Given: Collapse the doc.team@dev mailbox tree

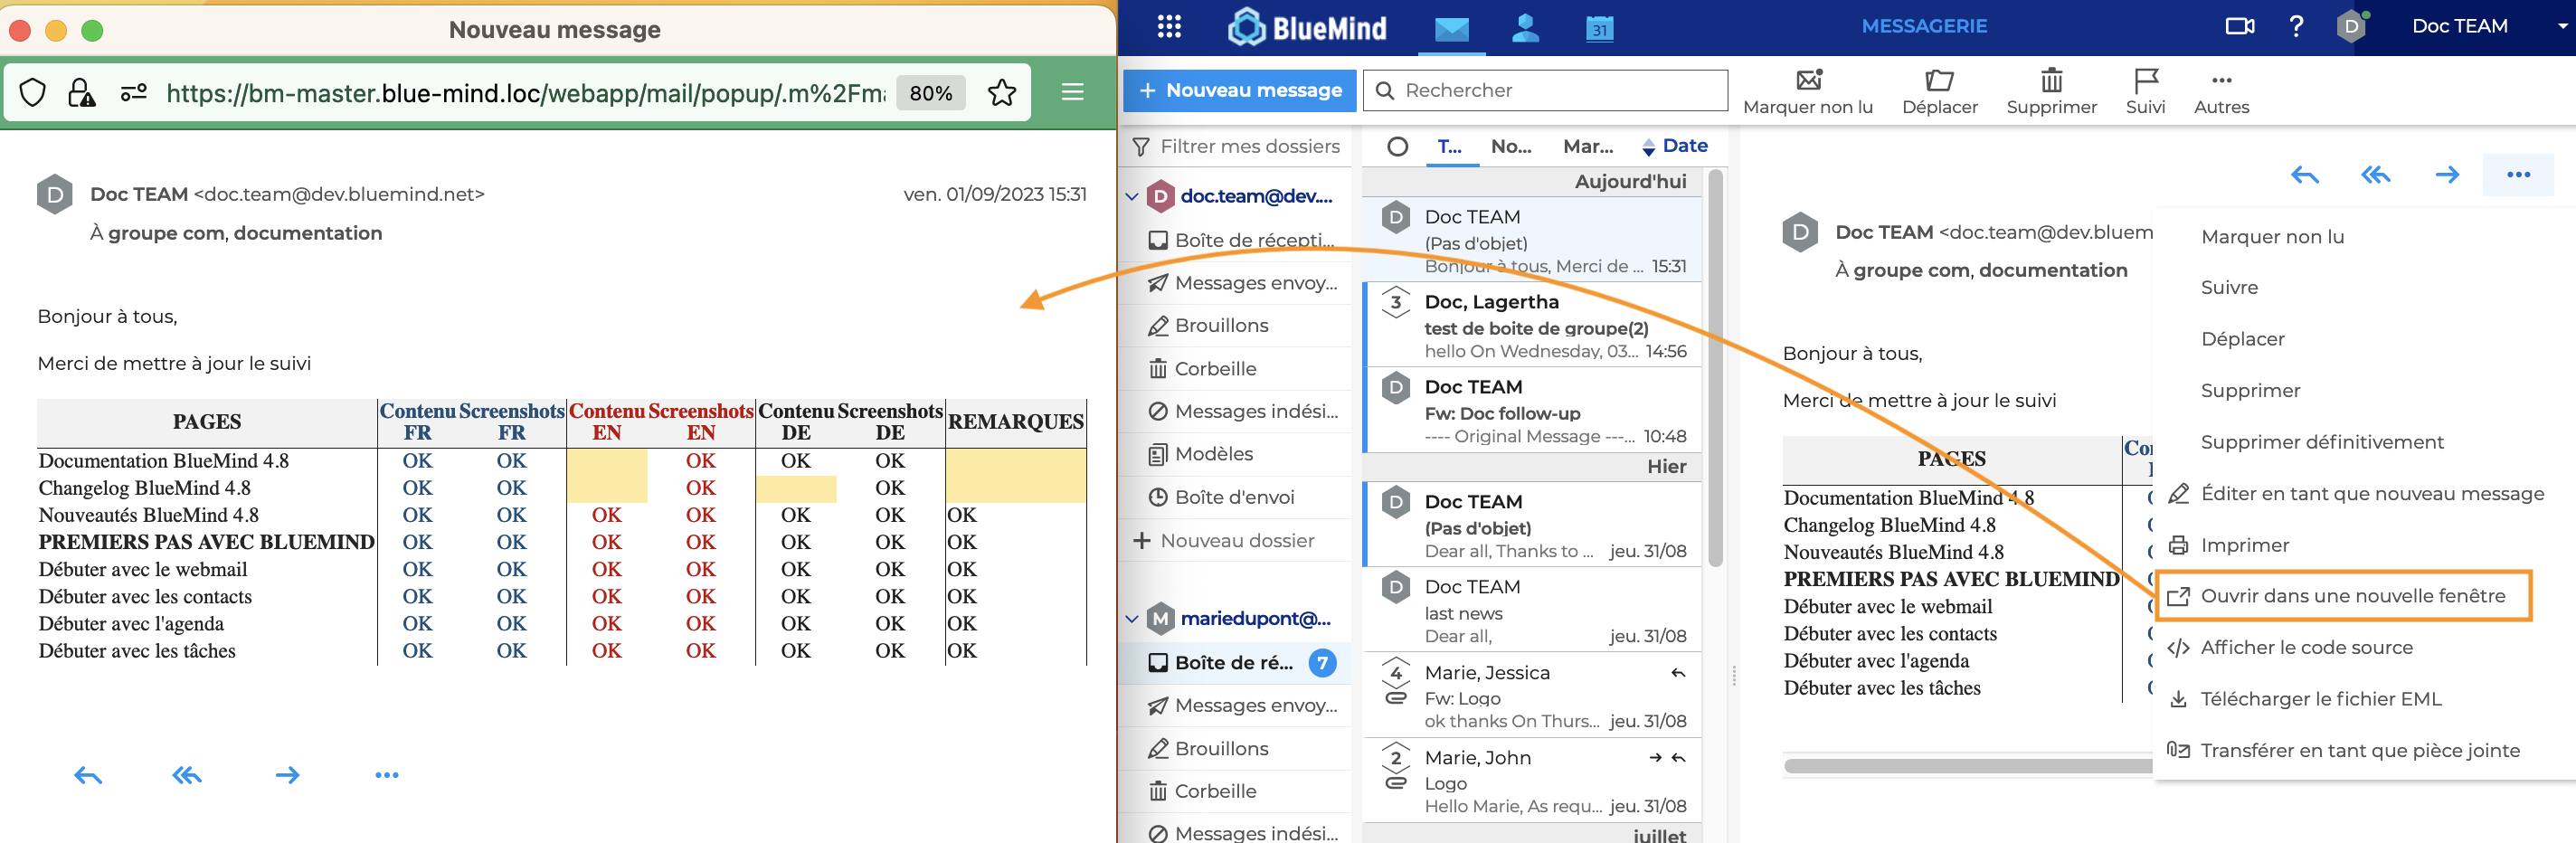Looking at the screenshot, I should tap(1132, 197).
